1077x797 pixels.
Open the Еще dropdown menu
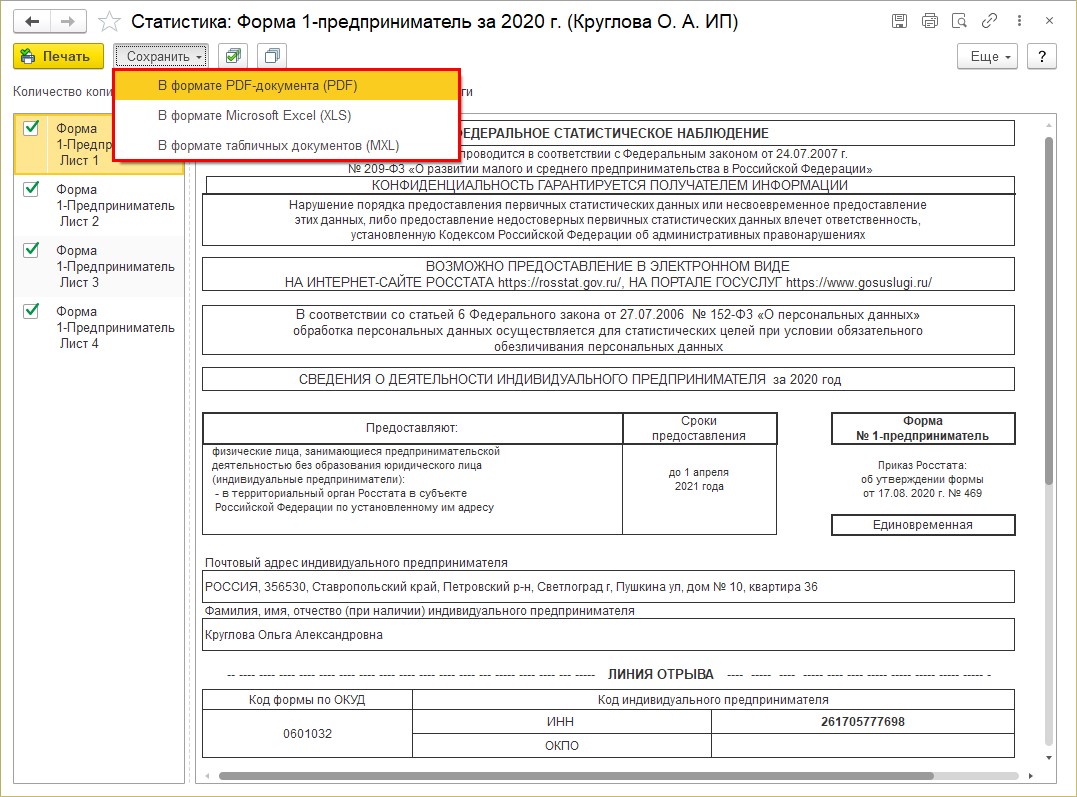point(988,56)
